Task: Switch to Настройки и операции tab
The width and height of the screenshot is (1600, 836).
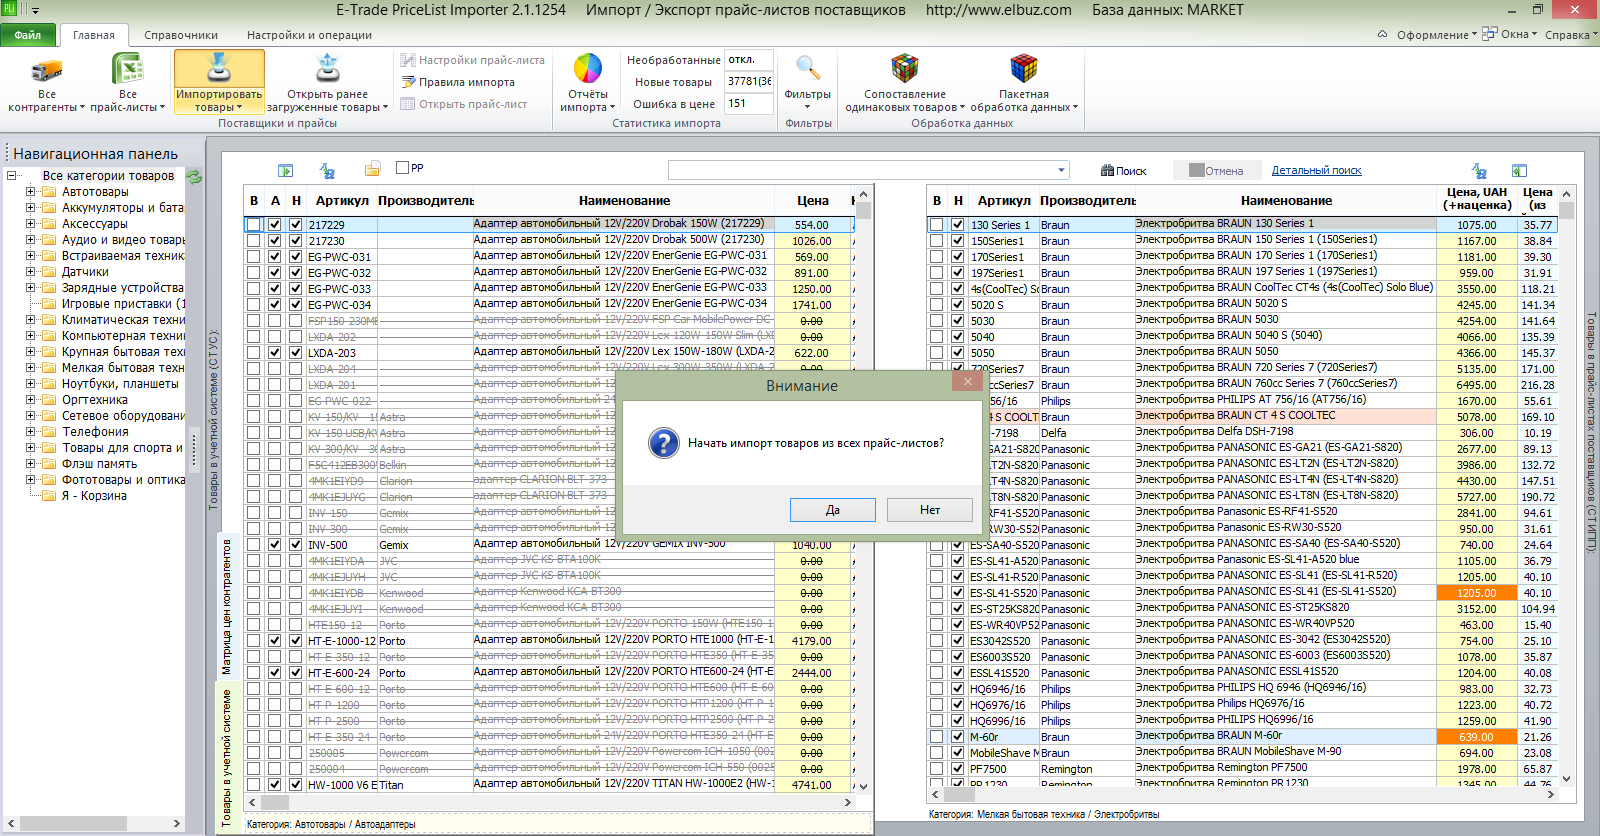Action: [309, 35]
